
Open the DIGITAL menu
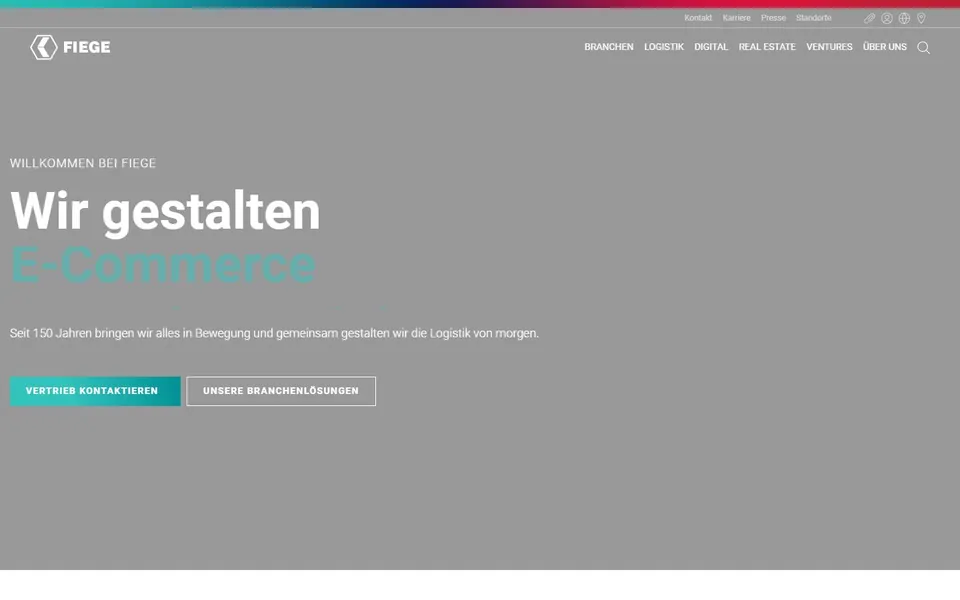pyautogui.click(x=711, y=47)
